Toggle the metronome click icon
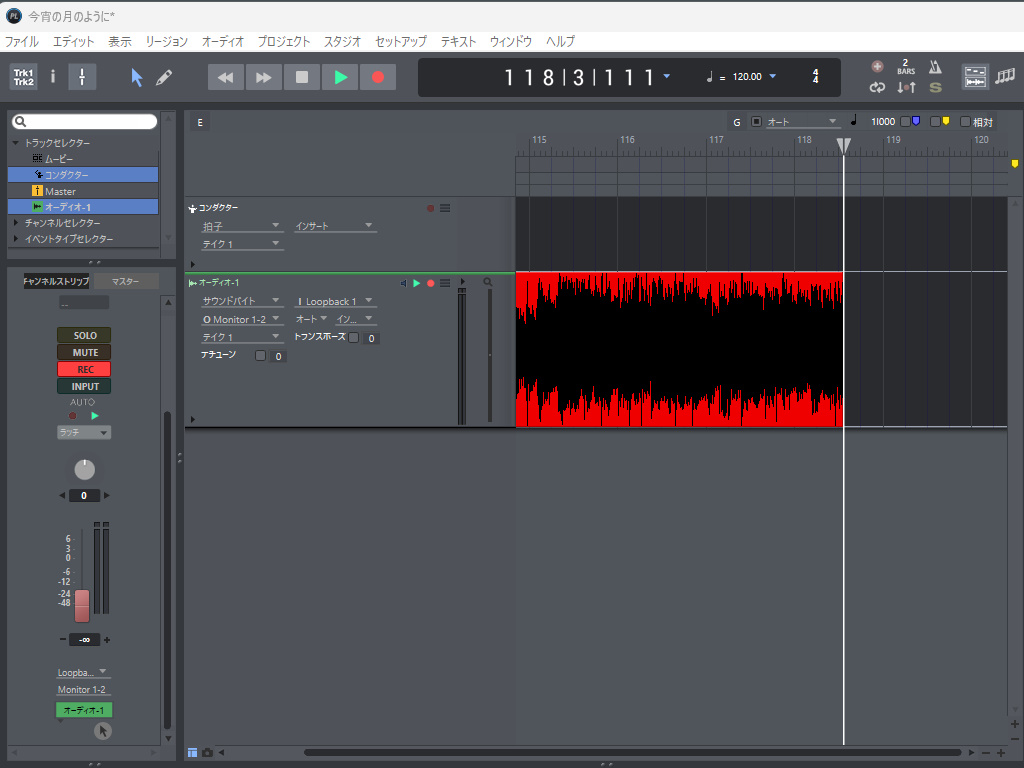This screenshot has height=768, width=1024. coord(935,67)
